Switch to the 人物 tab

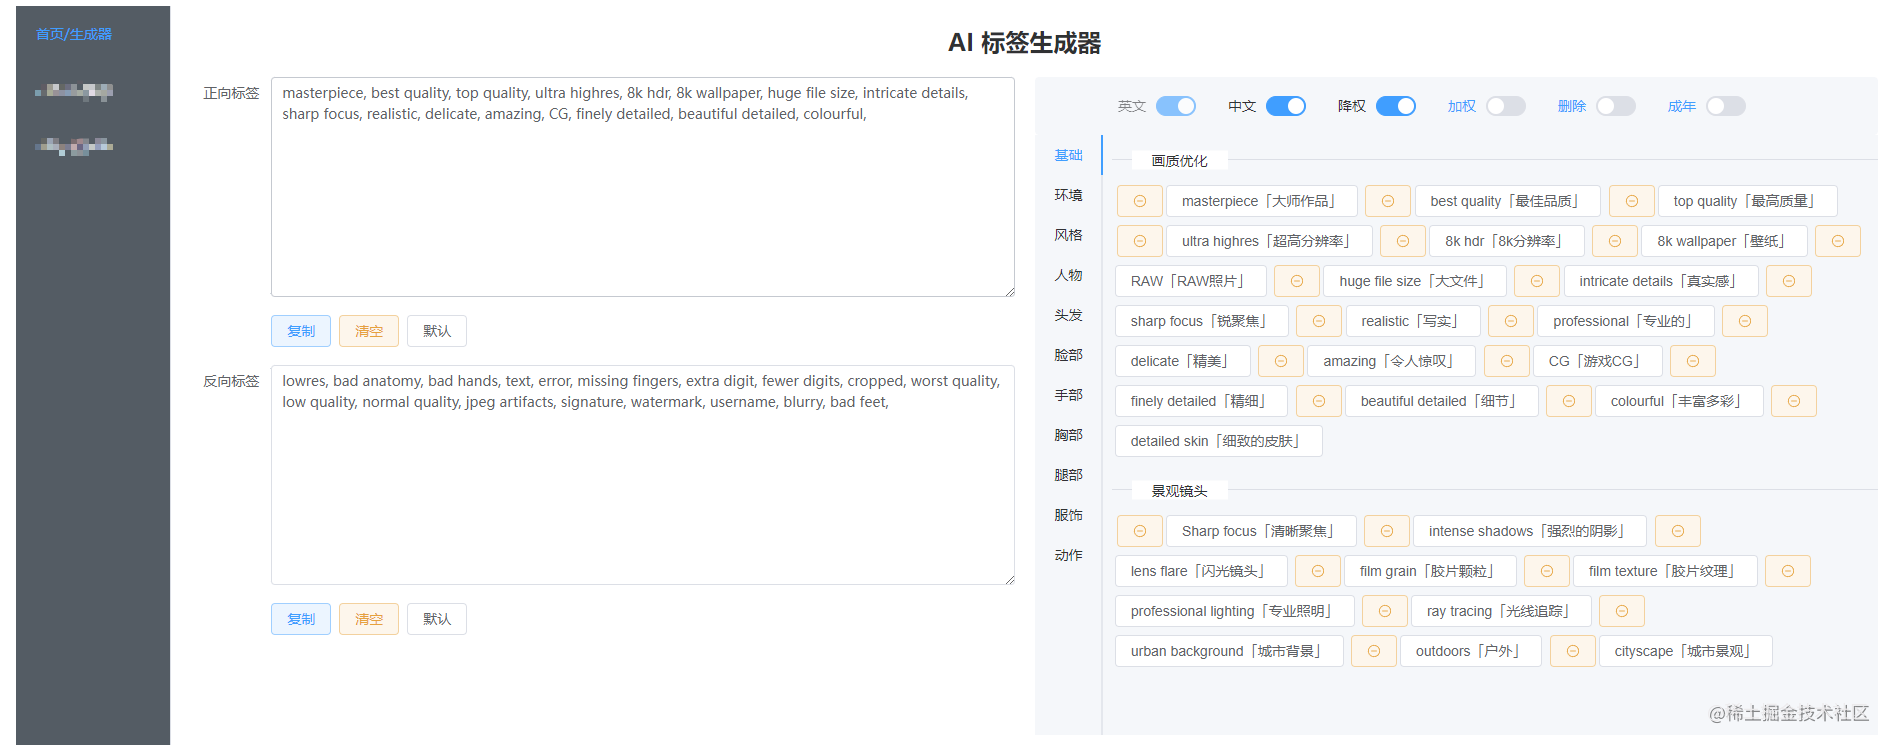pos(1068,275)
